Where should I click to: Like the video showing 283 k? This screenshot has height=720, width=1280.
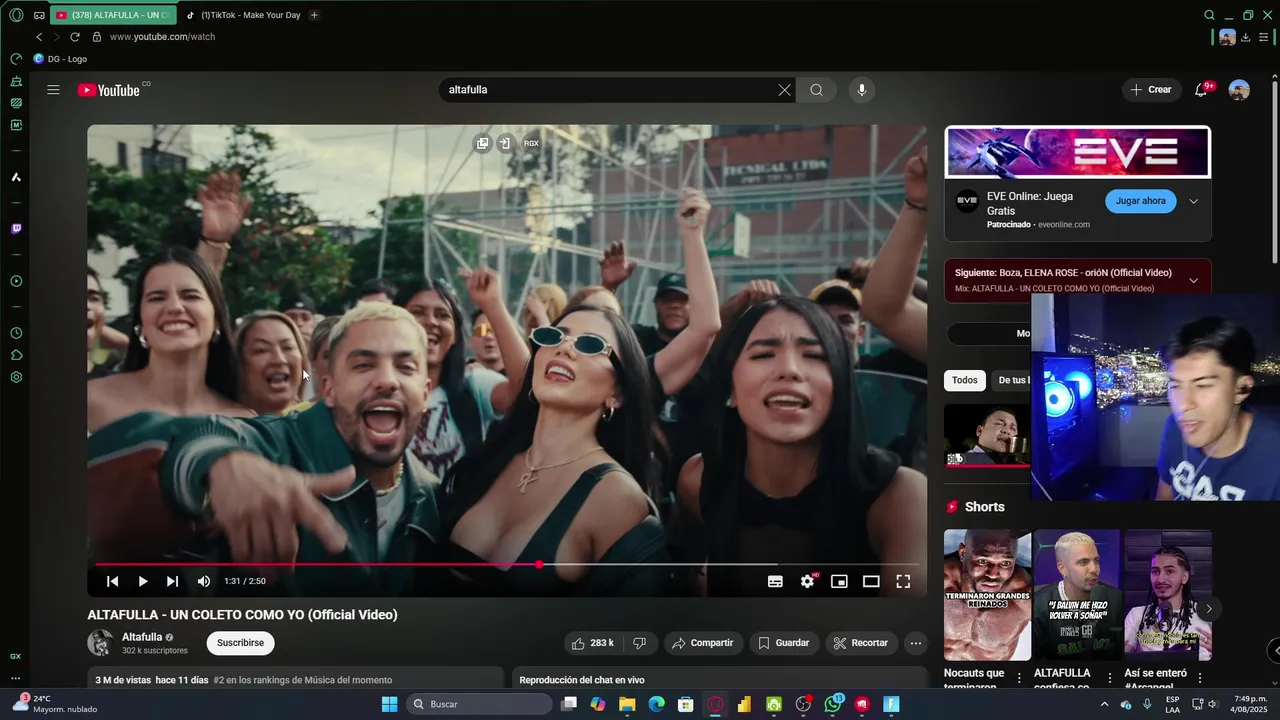coord(593,643)
